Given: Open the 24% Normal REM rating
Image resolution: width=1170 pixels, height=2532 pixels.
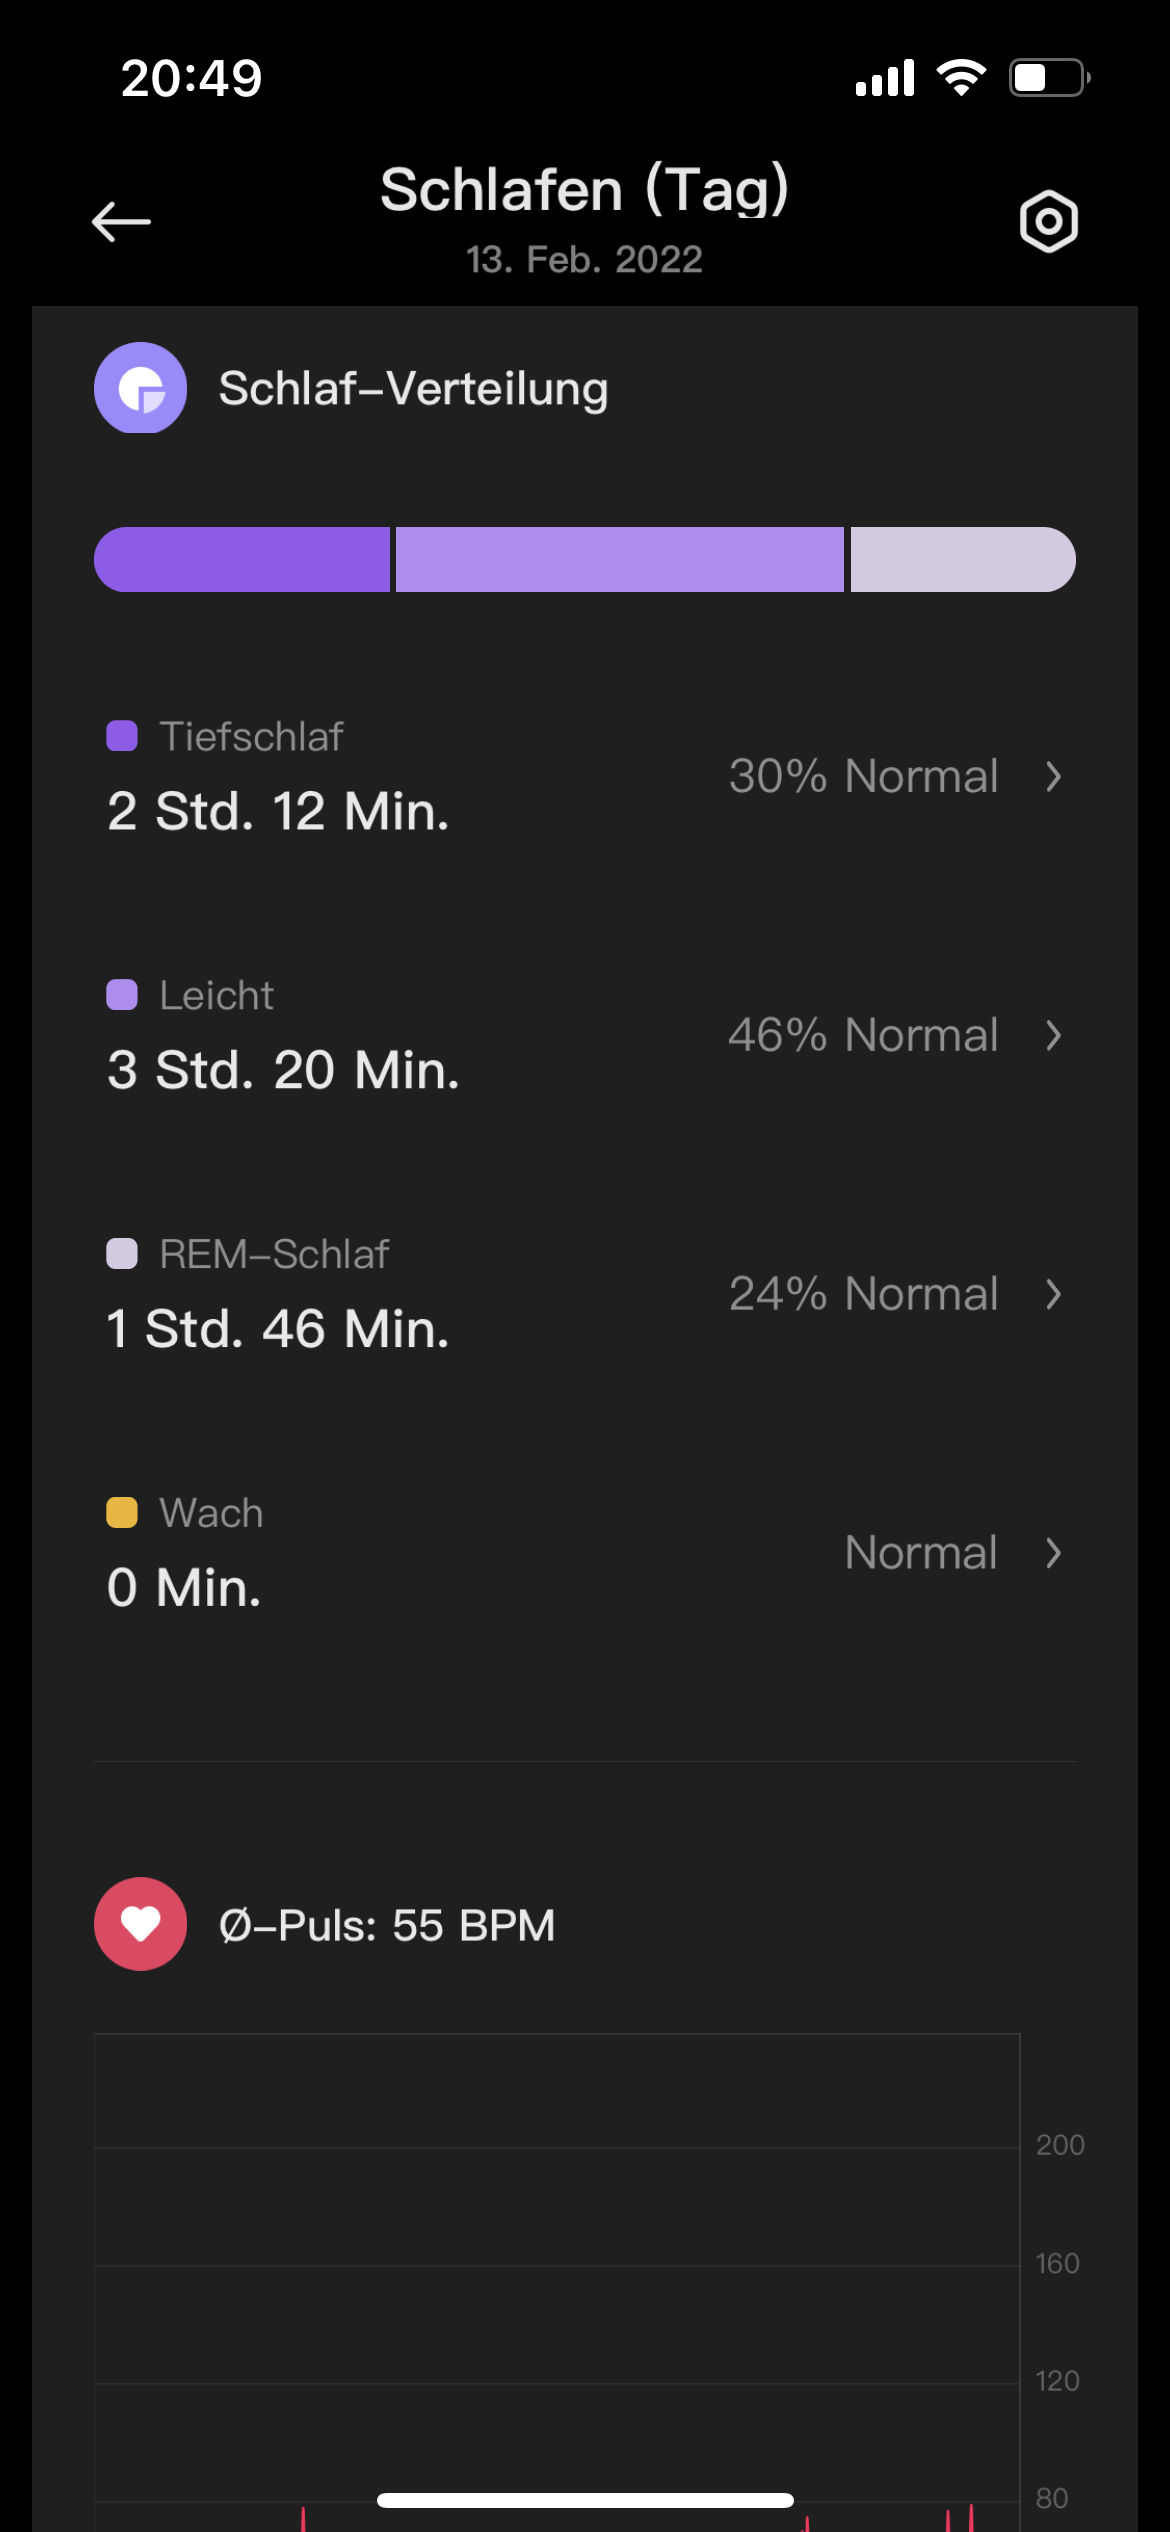Looking at the screenshot, I should (863, 1294).
